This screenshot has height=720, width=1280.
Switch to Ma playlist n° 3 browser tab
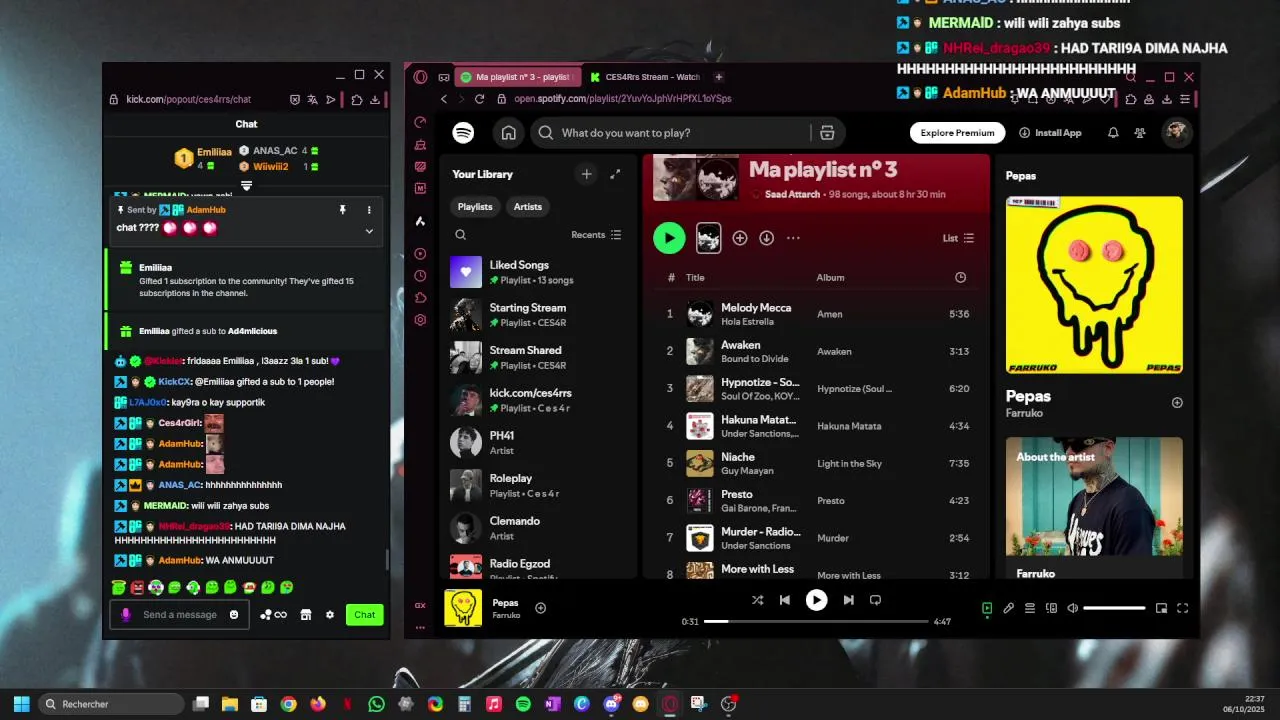[518, 77]
